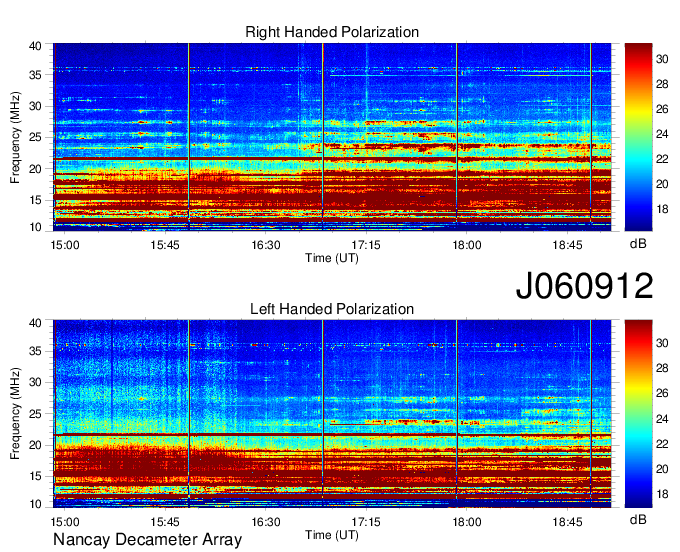Click the "18" dB tick on upper colorbar

point(662,209)
